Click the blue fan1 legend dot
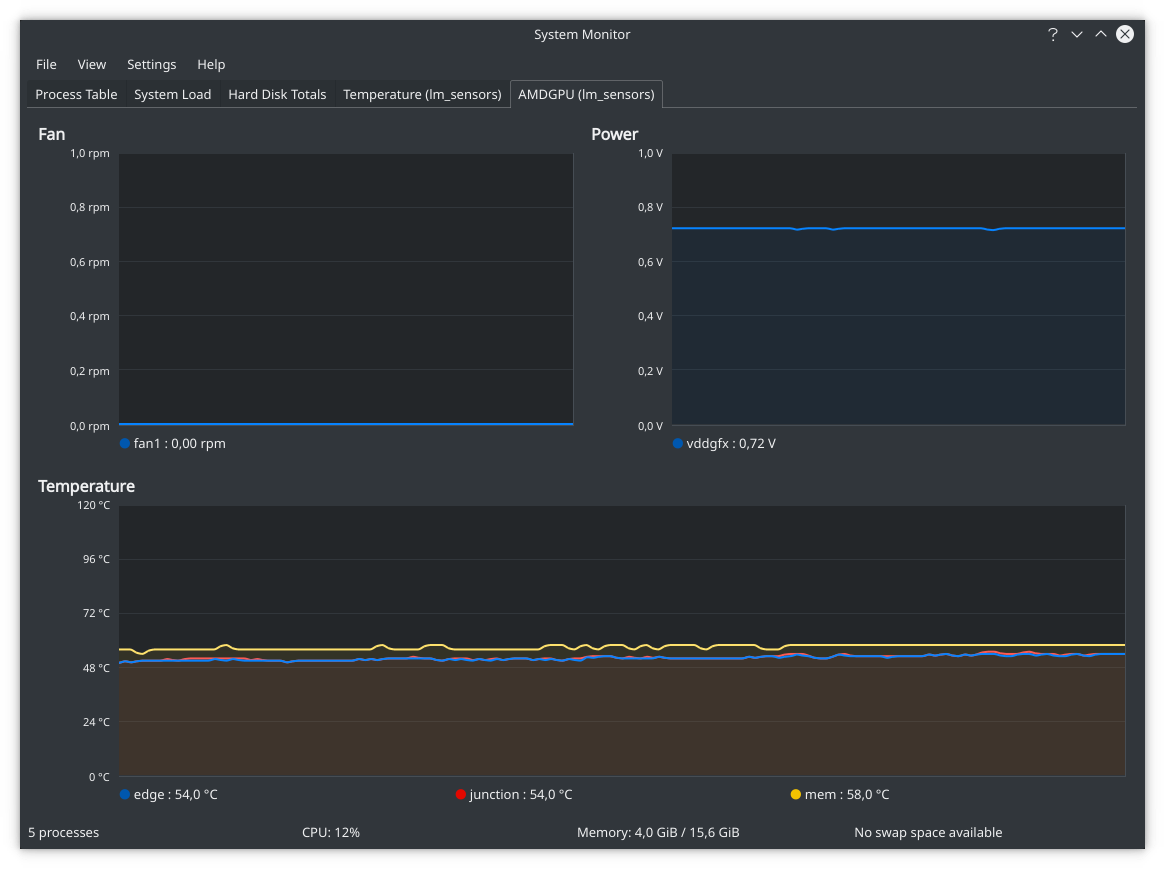Screen dimensions: 1165x869 (x=125, y=443)
